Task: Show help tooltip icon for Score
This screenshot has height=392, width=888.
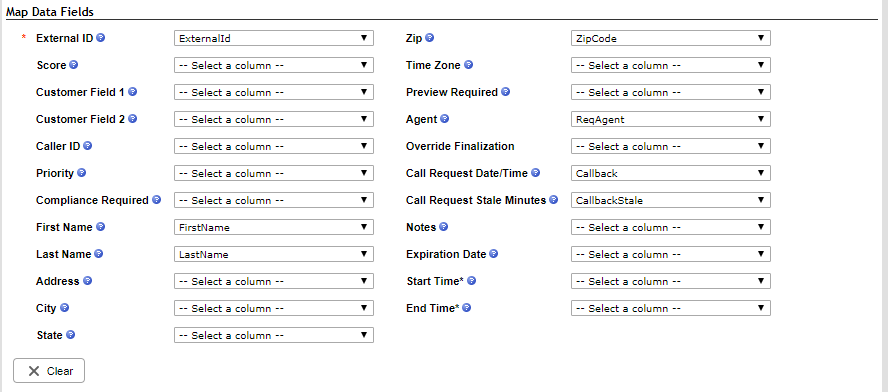Action: [x=73, y=65]
